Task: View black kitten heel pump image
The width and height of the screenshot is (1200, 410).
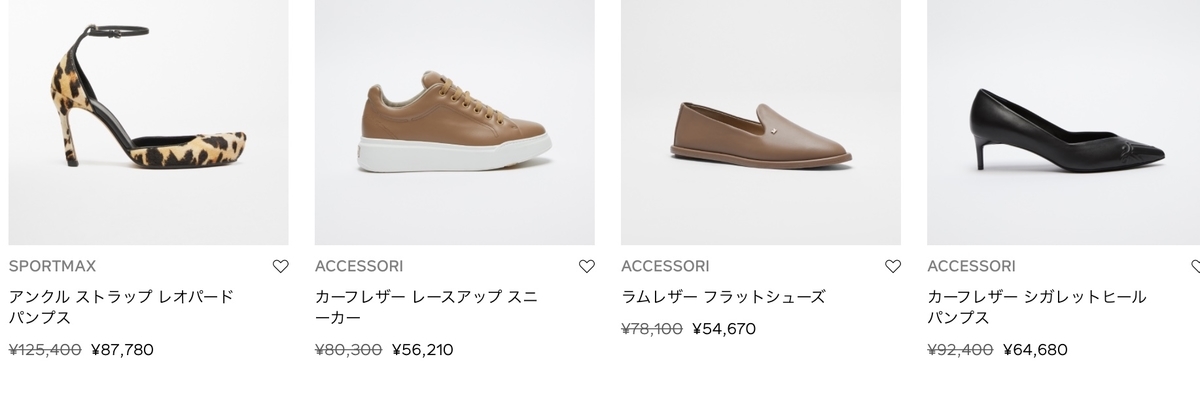Action: pos(1063,122)
